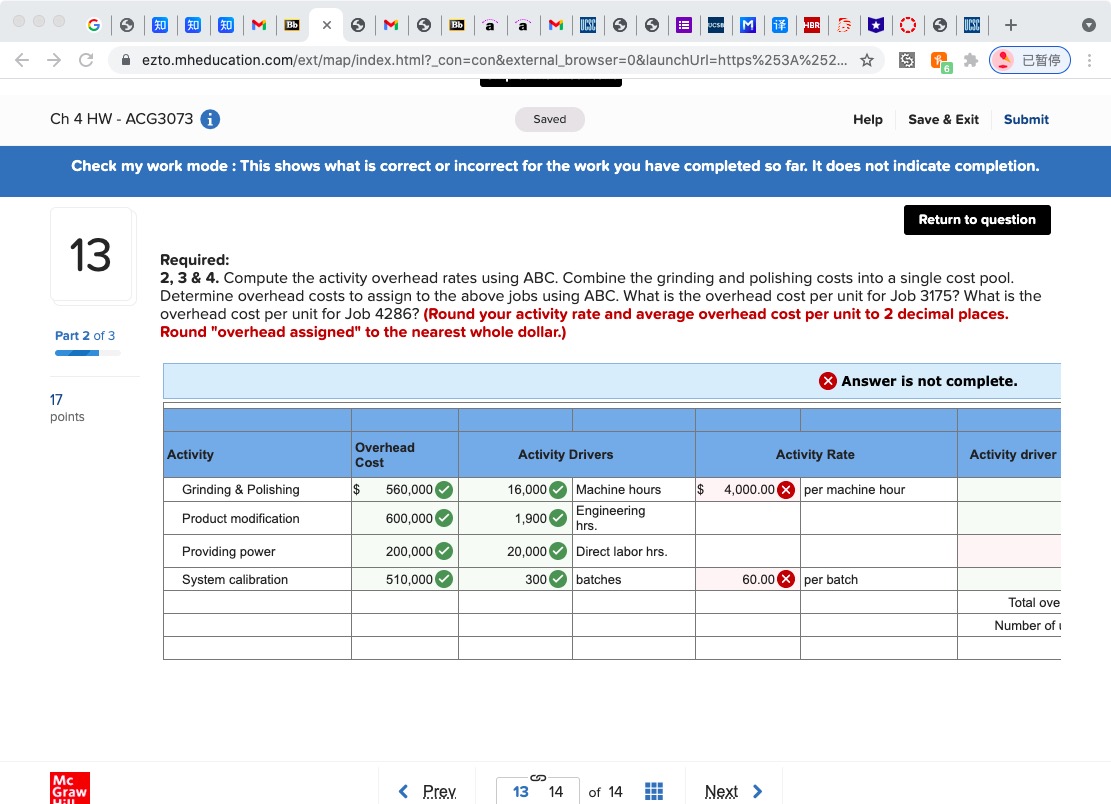Screen dimensions: 1111x804
Task: Click green check beside 600,000
Action: point(444,519)
